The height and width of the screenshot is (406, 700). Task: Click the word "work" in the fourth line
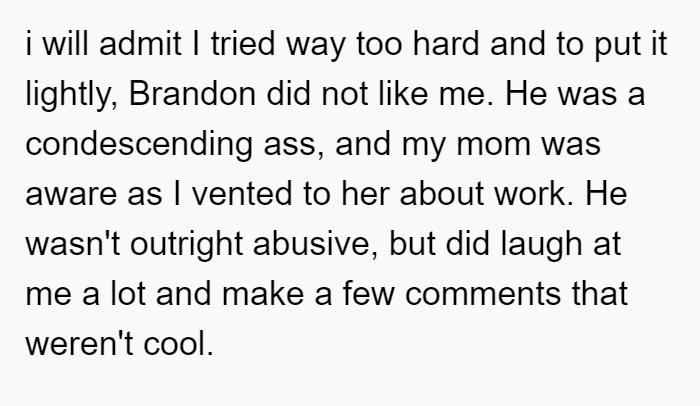tap(530, 194)
